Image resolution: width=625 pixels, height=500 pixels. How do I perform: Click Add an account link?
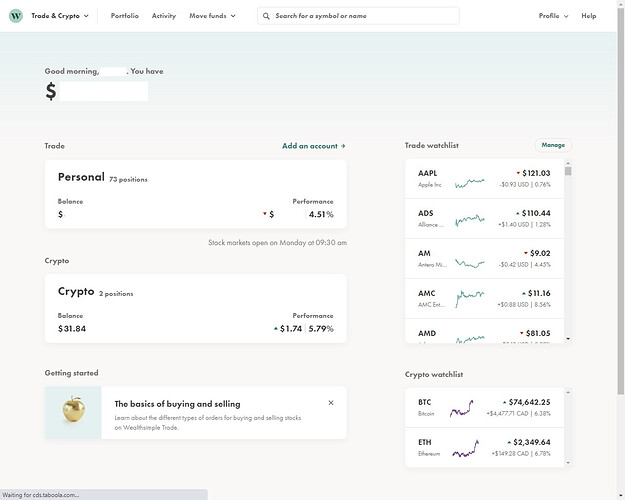pos(314,146)
